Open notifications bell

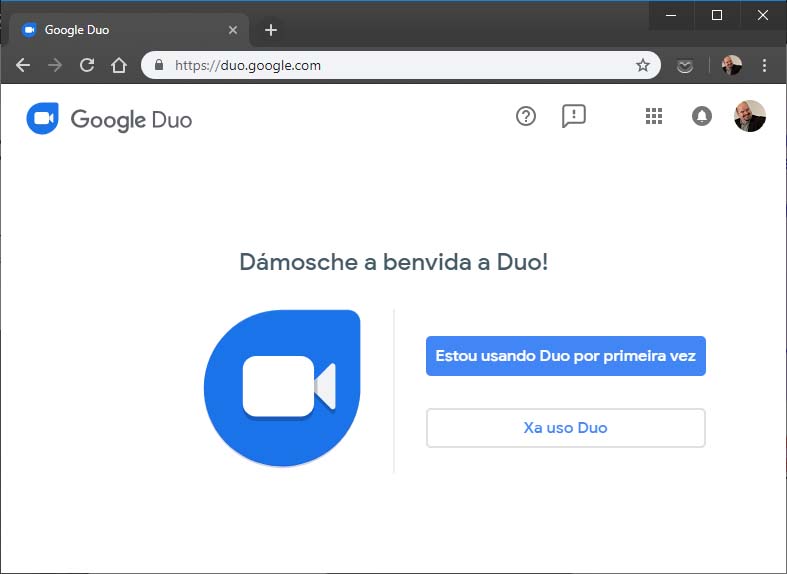[x=702, y=116]
